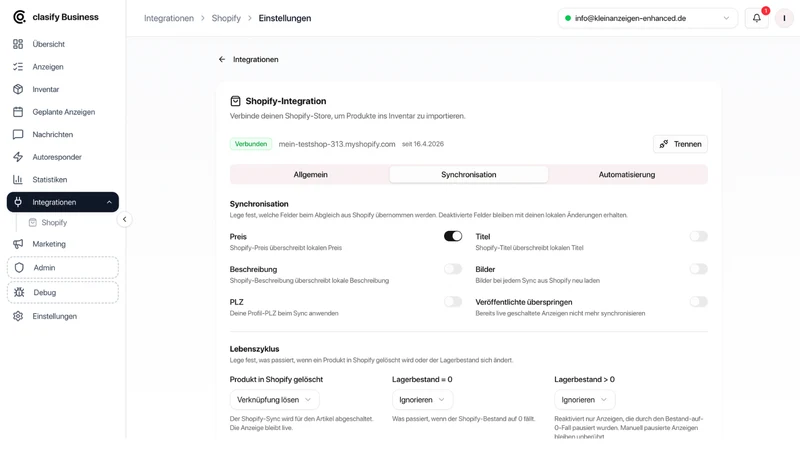Click Shopify in the breadcrumb
The image size is (800, 450).
pyautogui.click(x=226, y=18)
